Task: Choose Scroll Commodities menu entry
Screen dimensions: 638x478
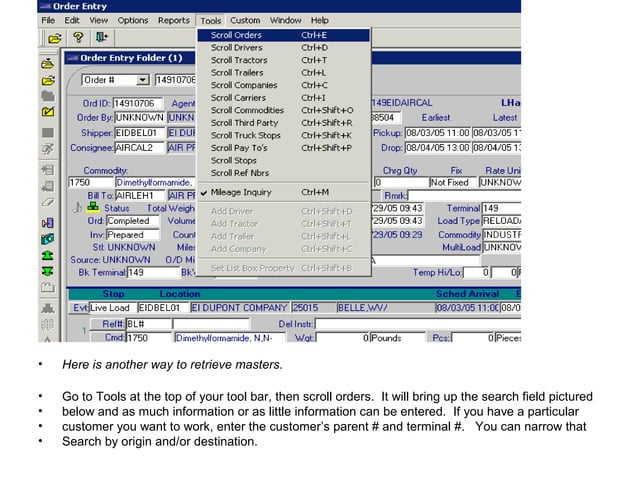Action: pos(284,111)
